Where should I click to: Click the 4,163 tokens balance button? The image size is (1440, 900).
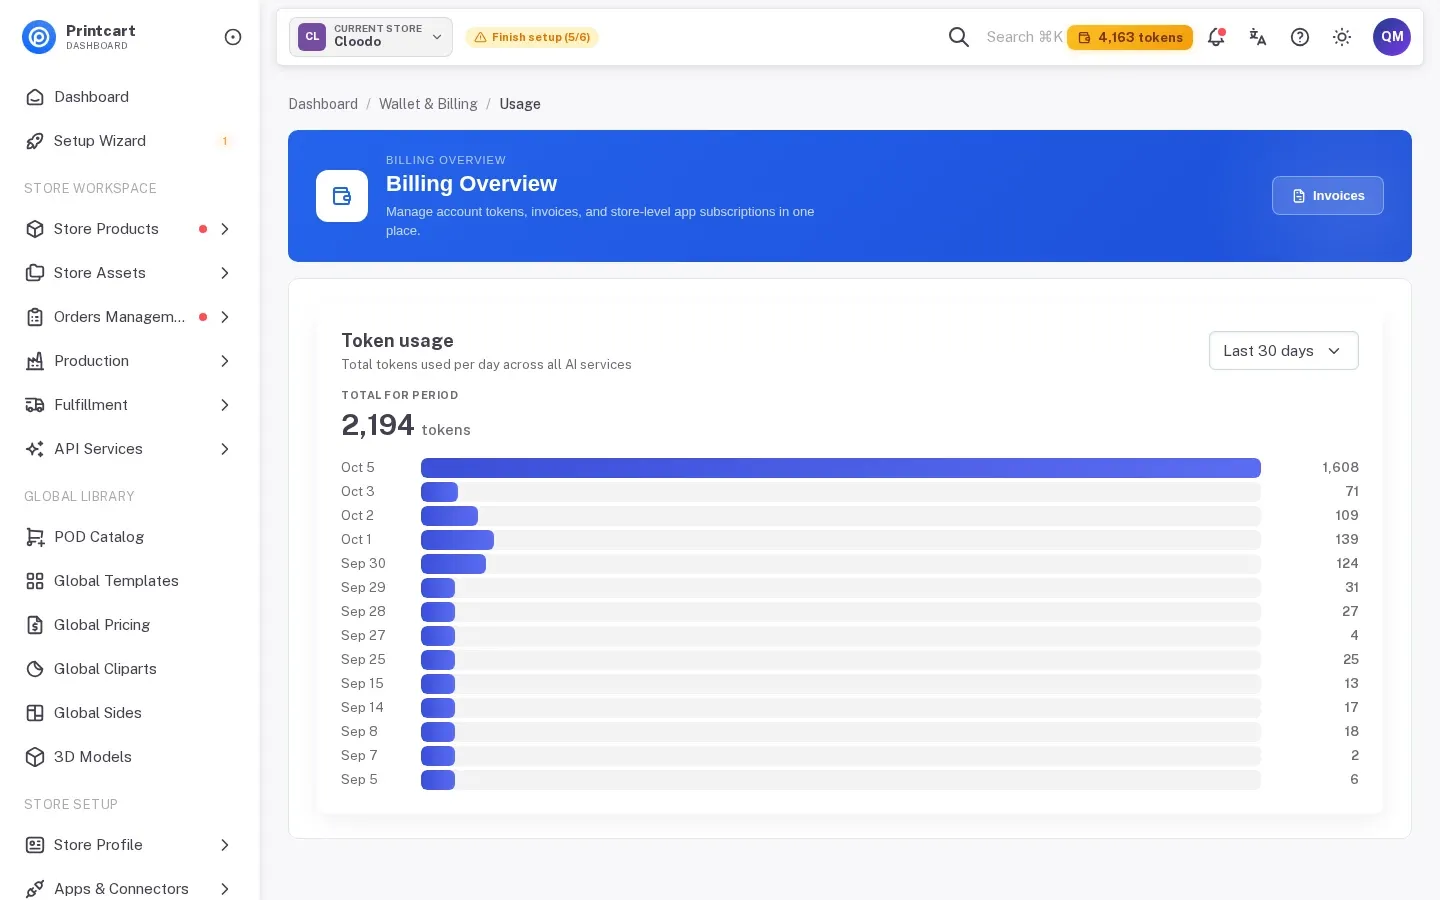pos(1130,37)
